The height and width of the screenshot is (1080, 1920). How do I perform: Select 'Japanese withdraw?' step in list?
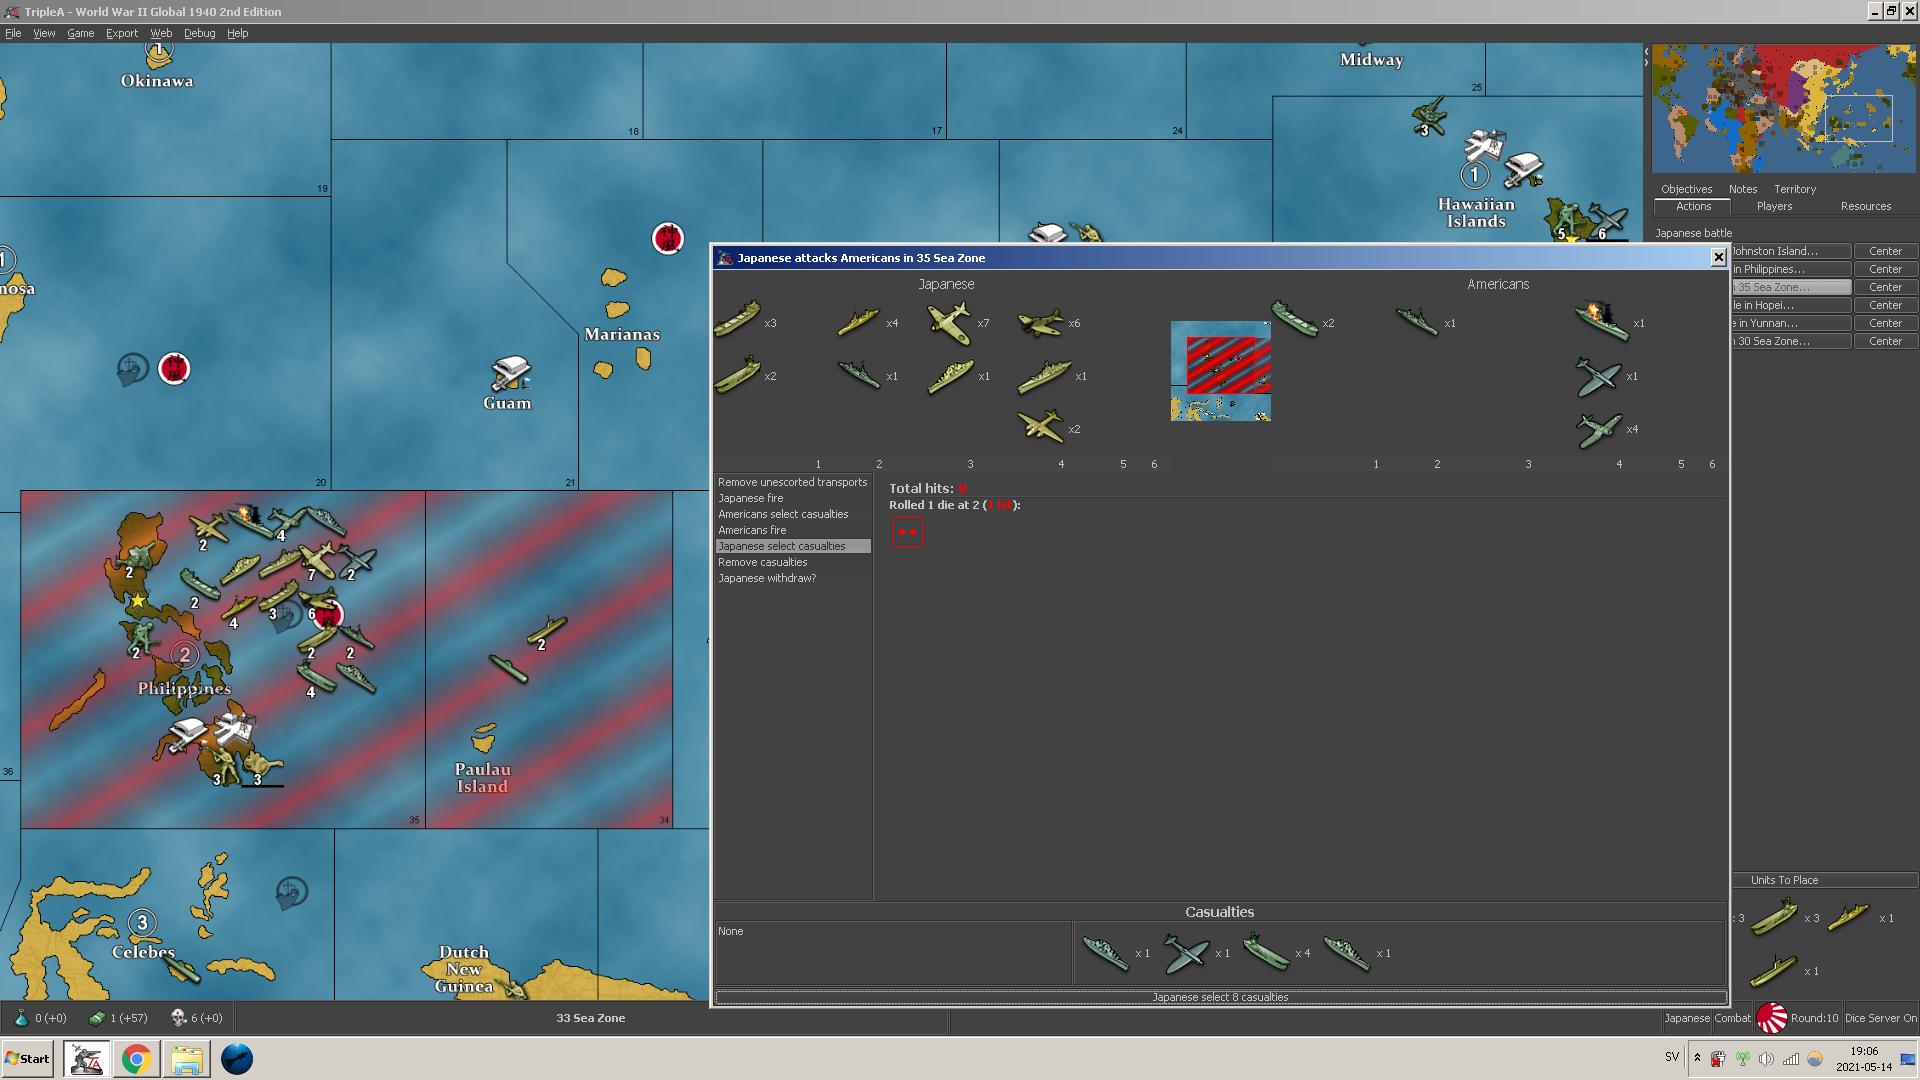pyautogui.click(x=793, y=578)
